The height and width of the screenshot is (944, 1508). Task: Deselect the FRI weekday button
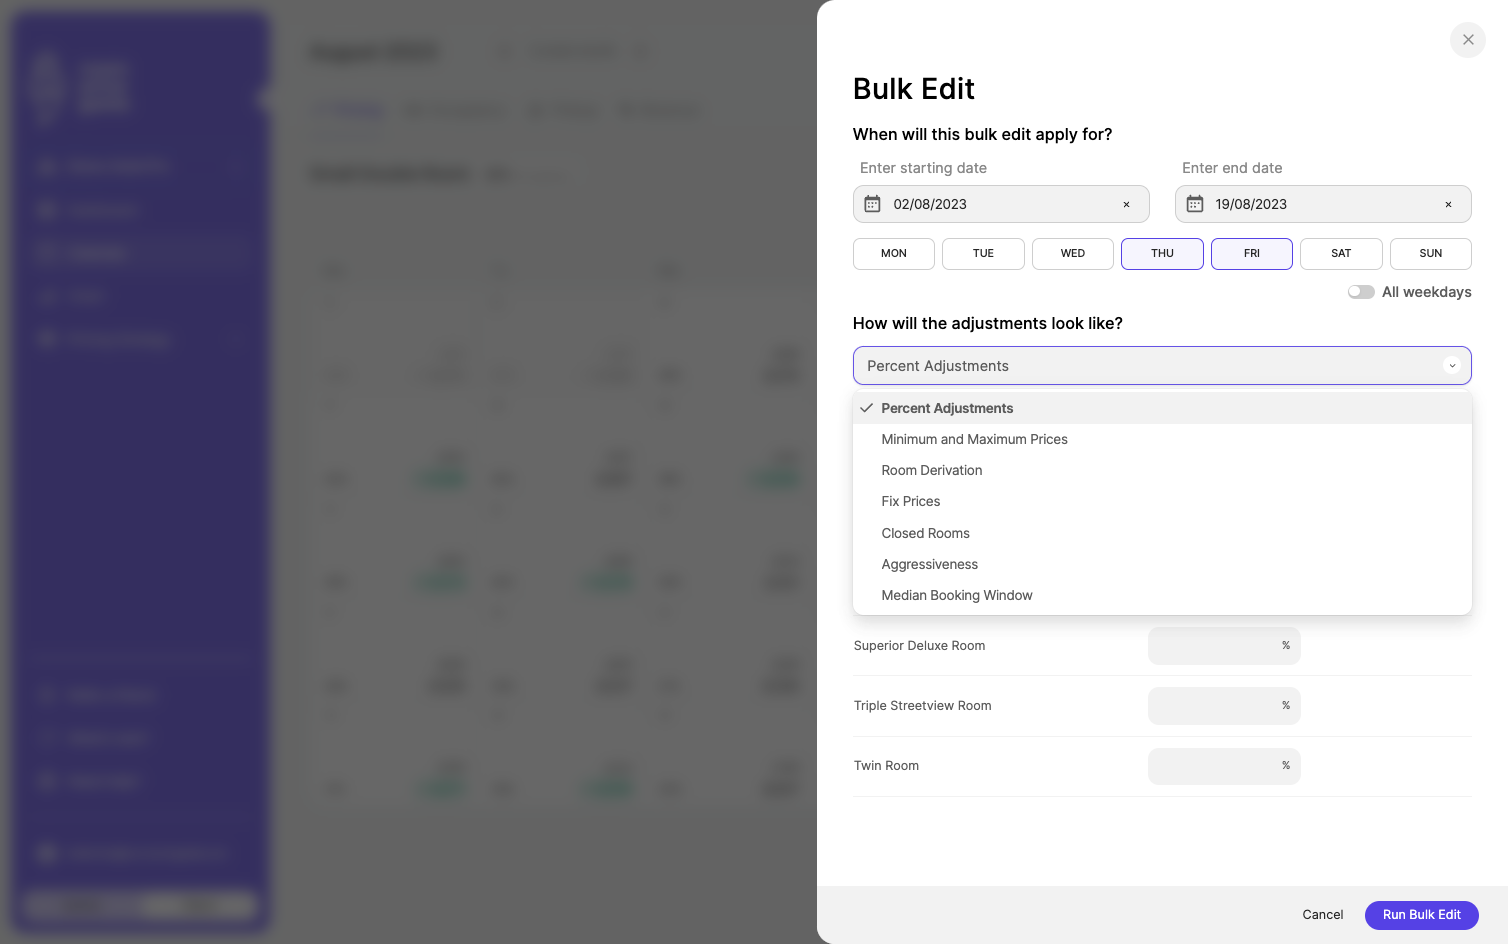click(x=1252, y=254)
